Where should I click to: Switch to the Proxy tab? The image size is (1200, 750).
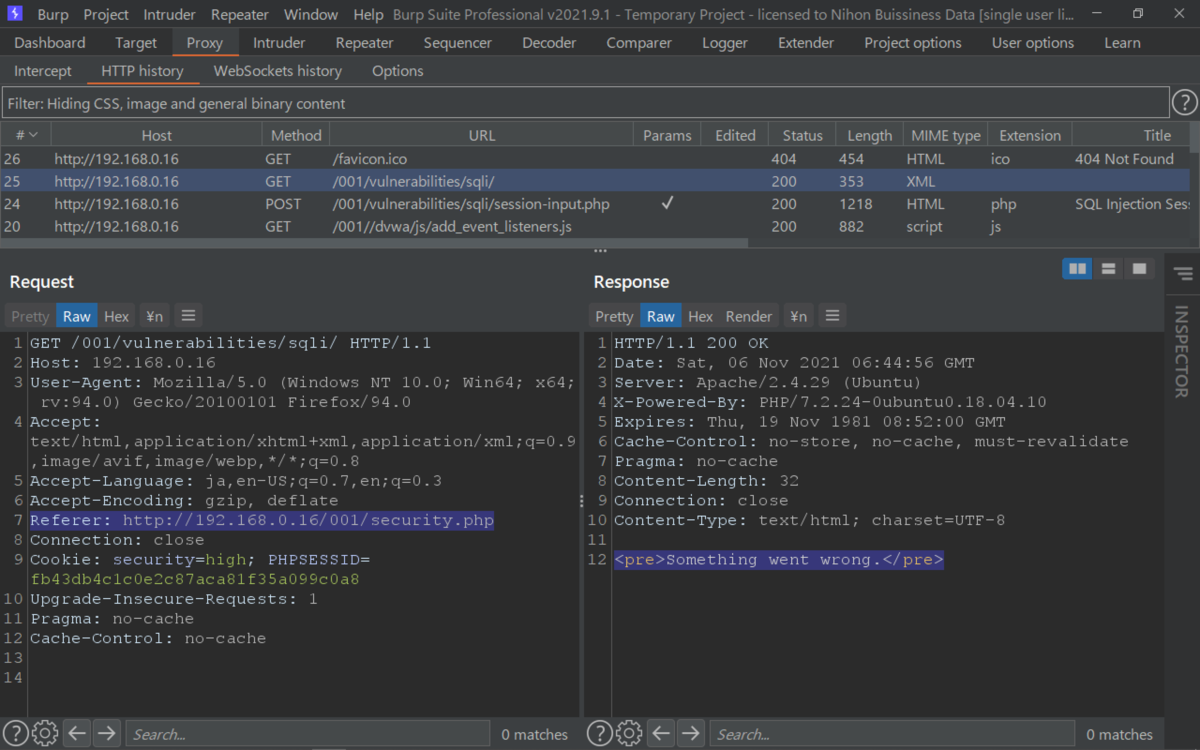pyautogui.click(x=205, y=43)
